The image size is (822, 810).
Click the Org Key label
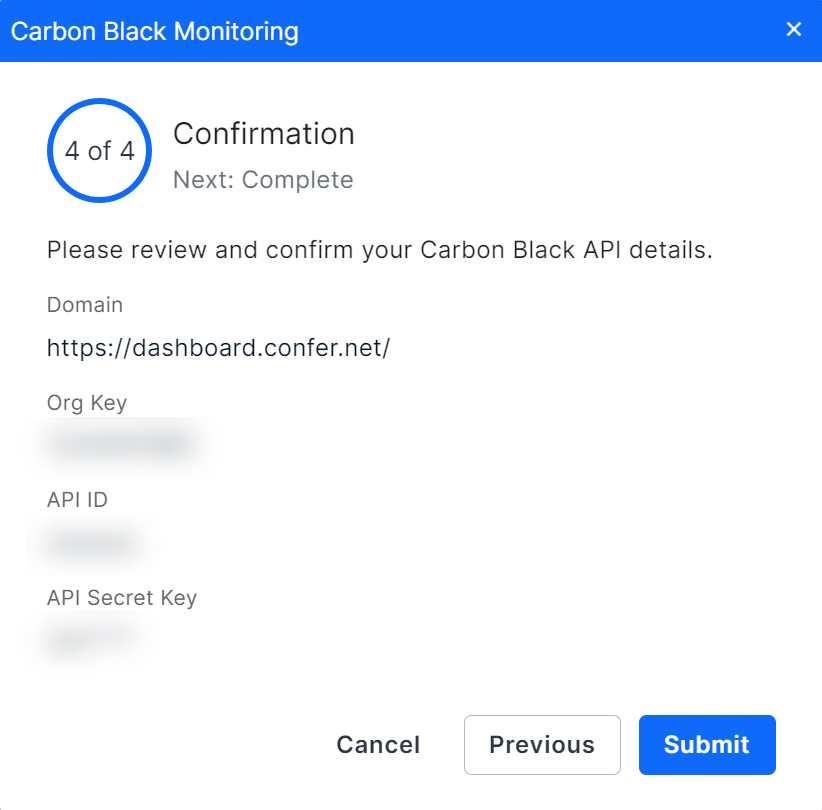click(87, 403)
